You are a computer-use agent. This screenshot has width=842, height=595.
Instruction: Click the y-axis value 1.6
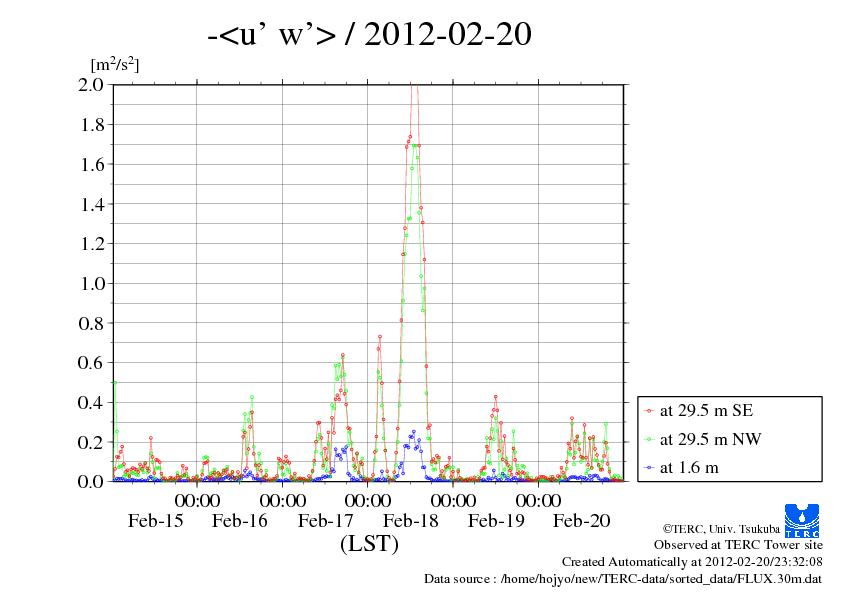[x=91, y=164]
